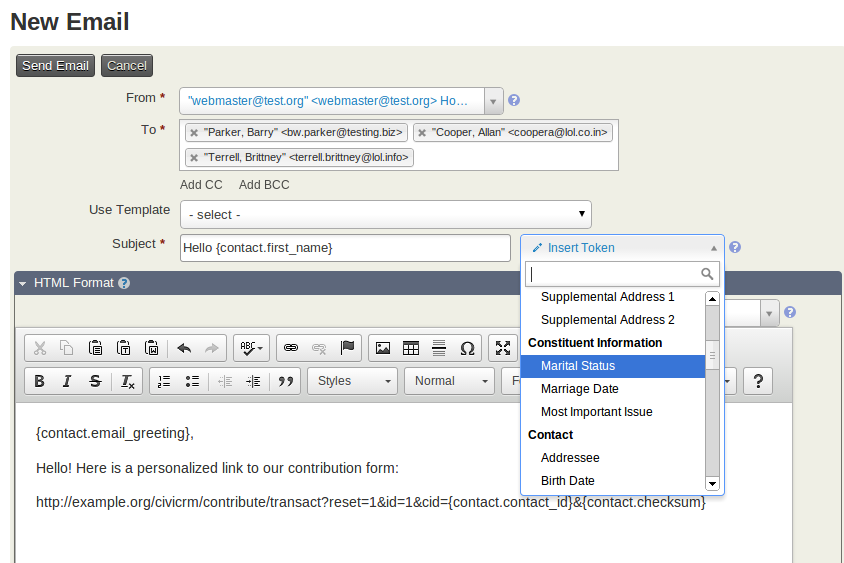Remove Parker, Barry from recipients

[194, 132]
